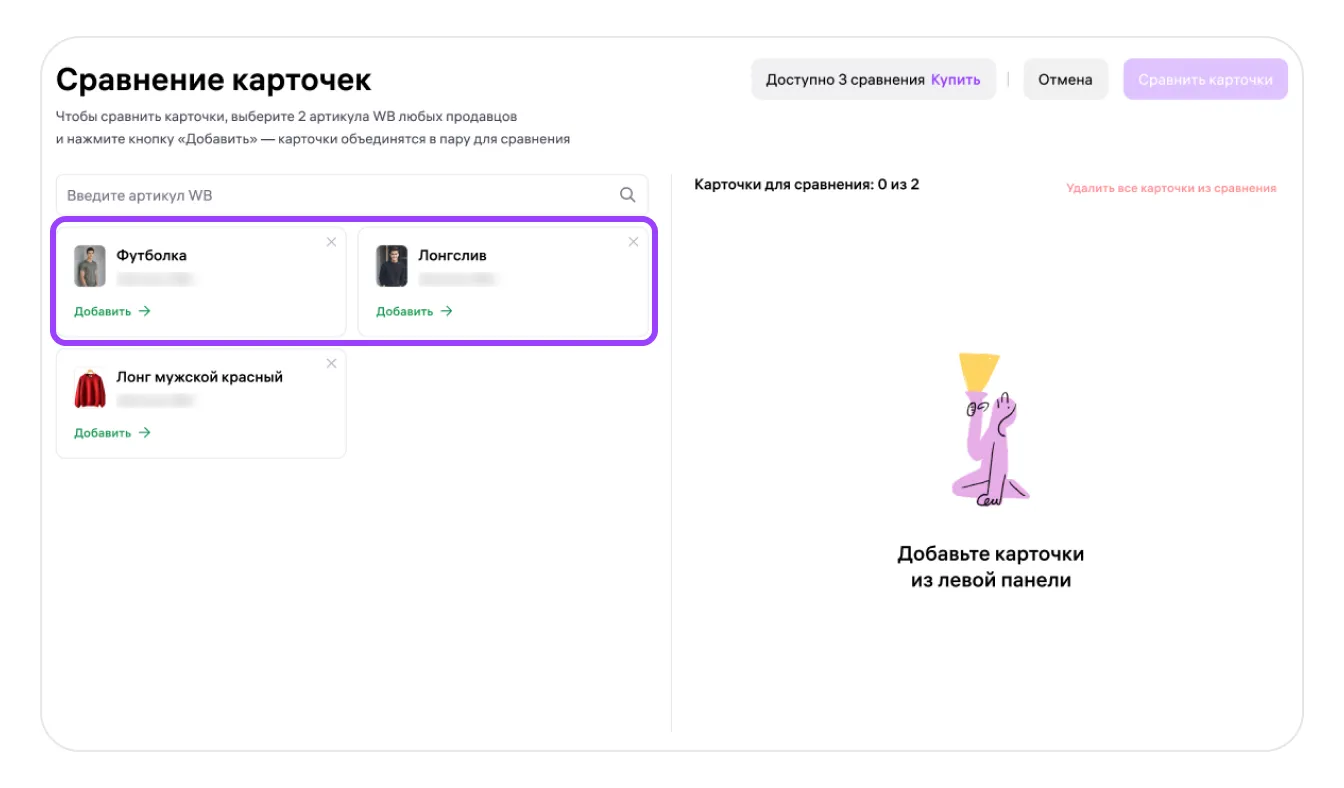This screenshot has width=1344, height=788.
Task: Remove the Футболка card with its X
Action: [331, 242]
